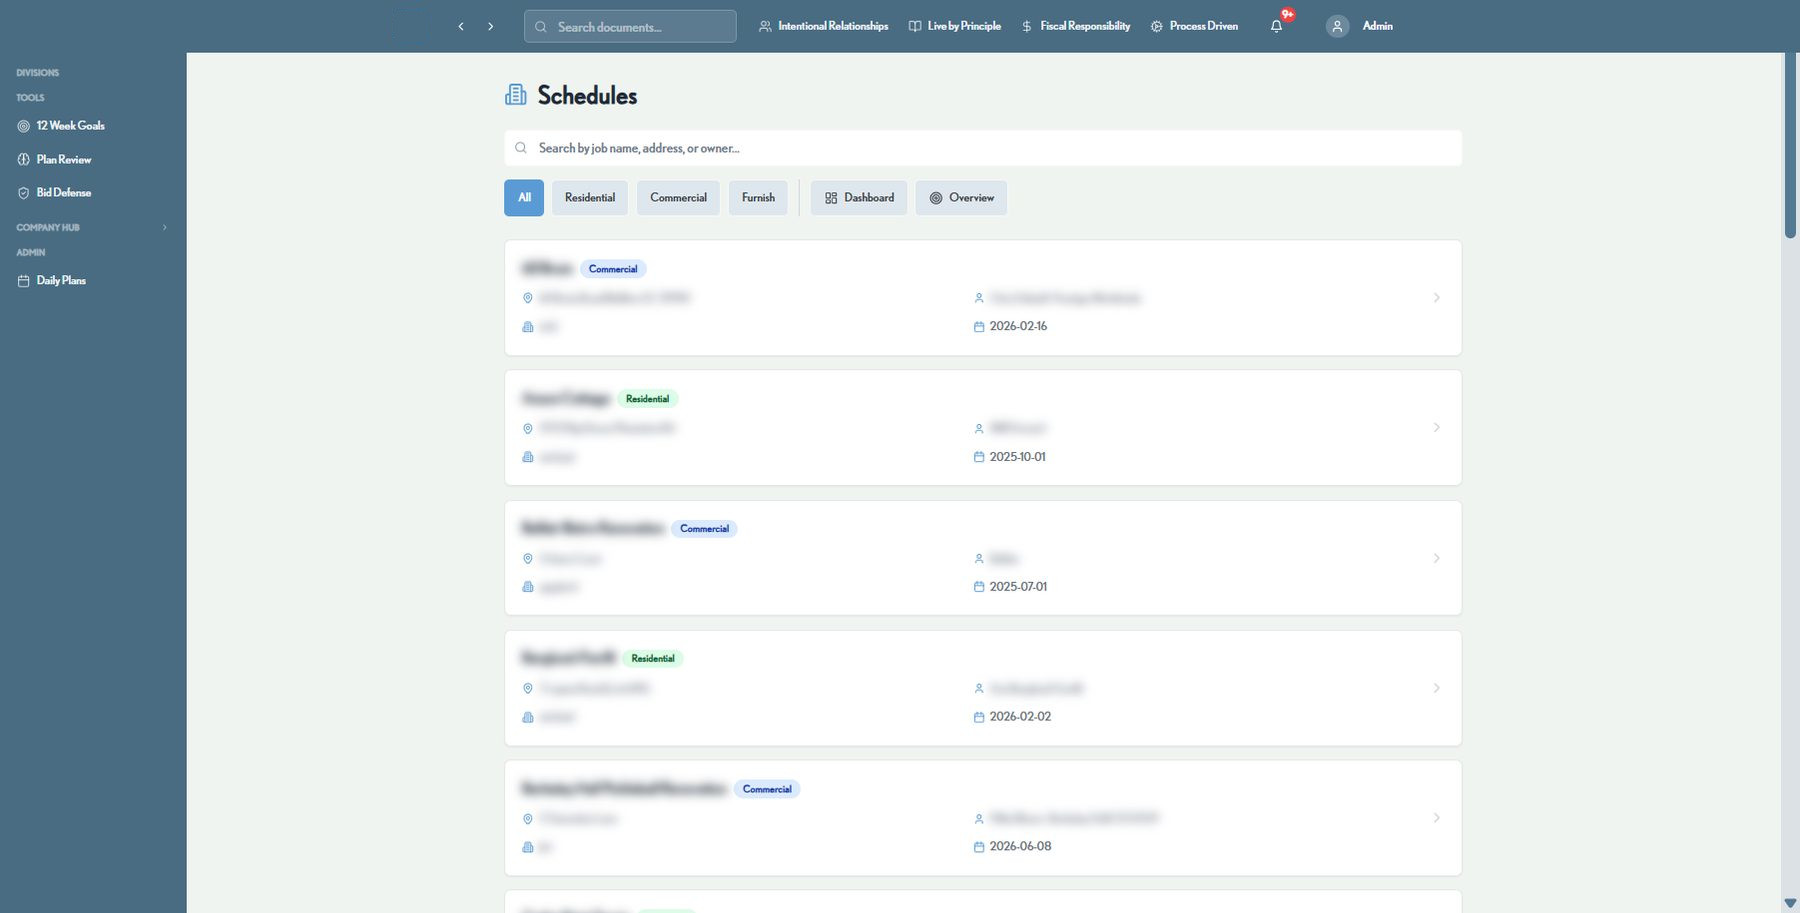Click owner person icon on 2025-10-01 card

click(979, 428)
